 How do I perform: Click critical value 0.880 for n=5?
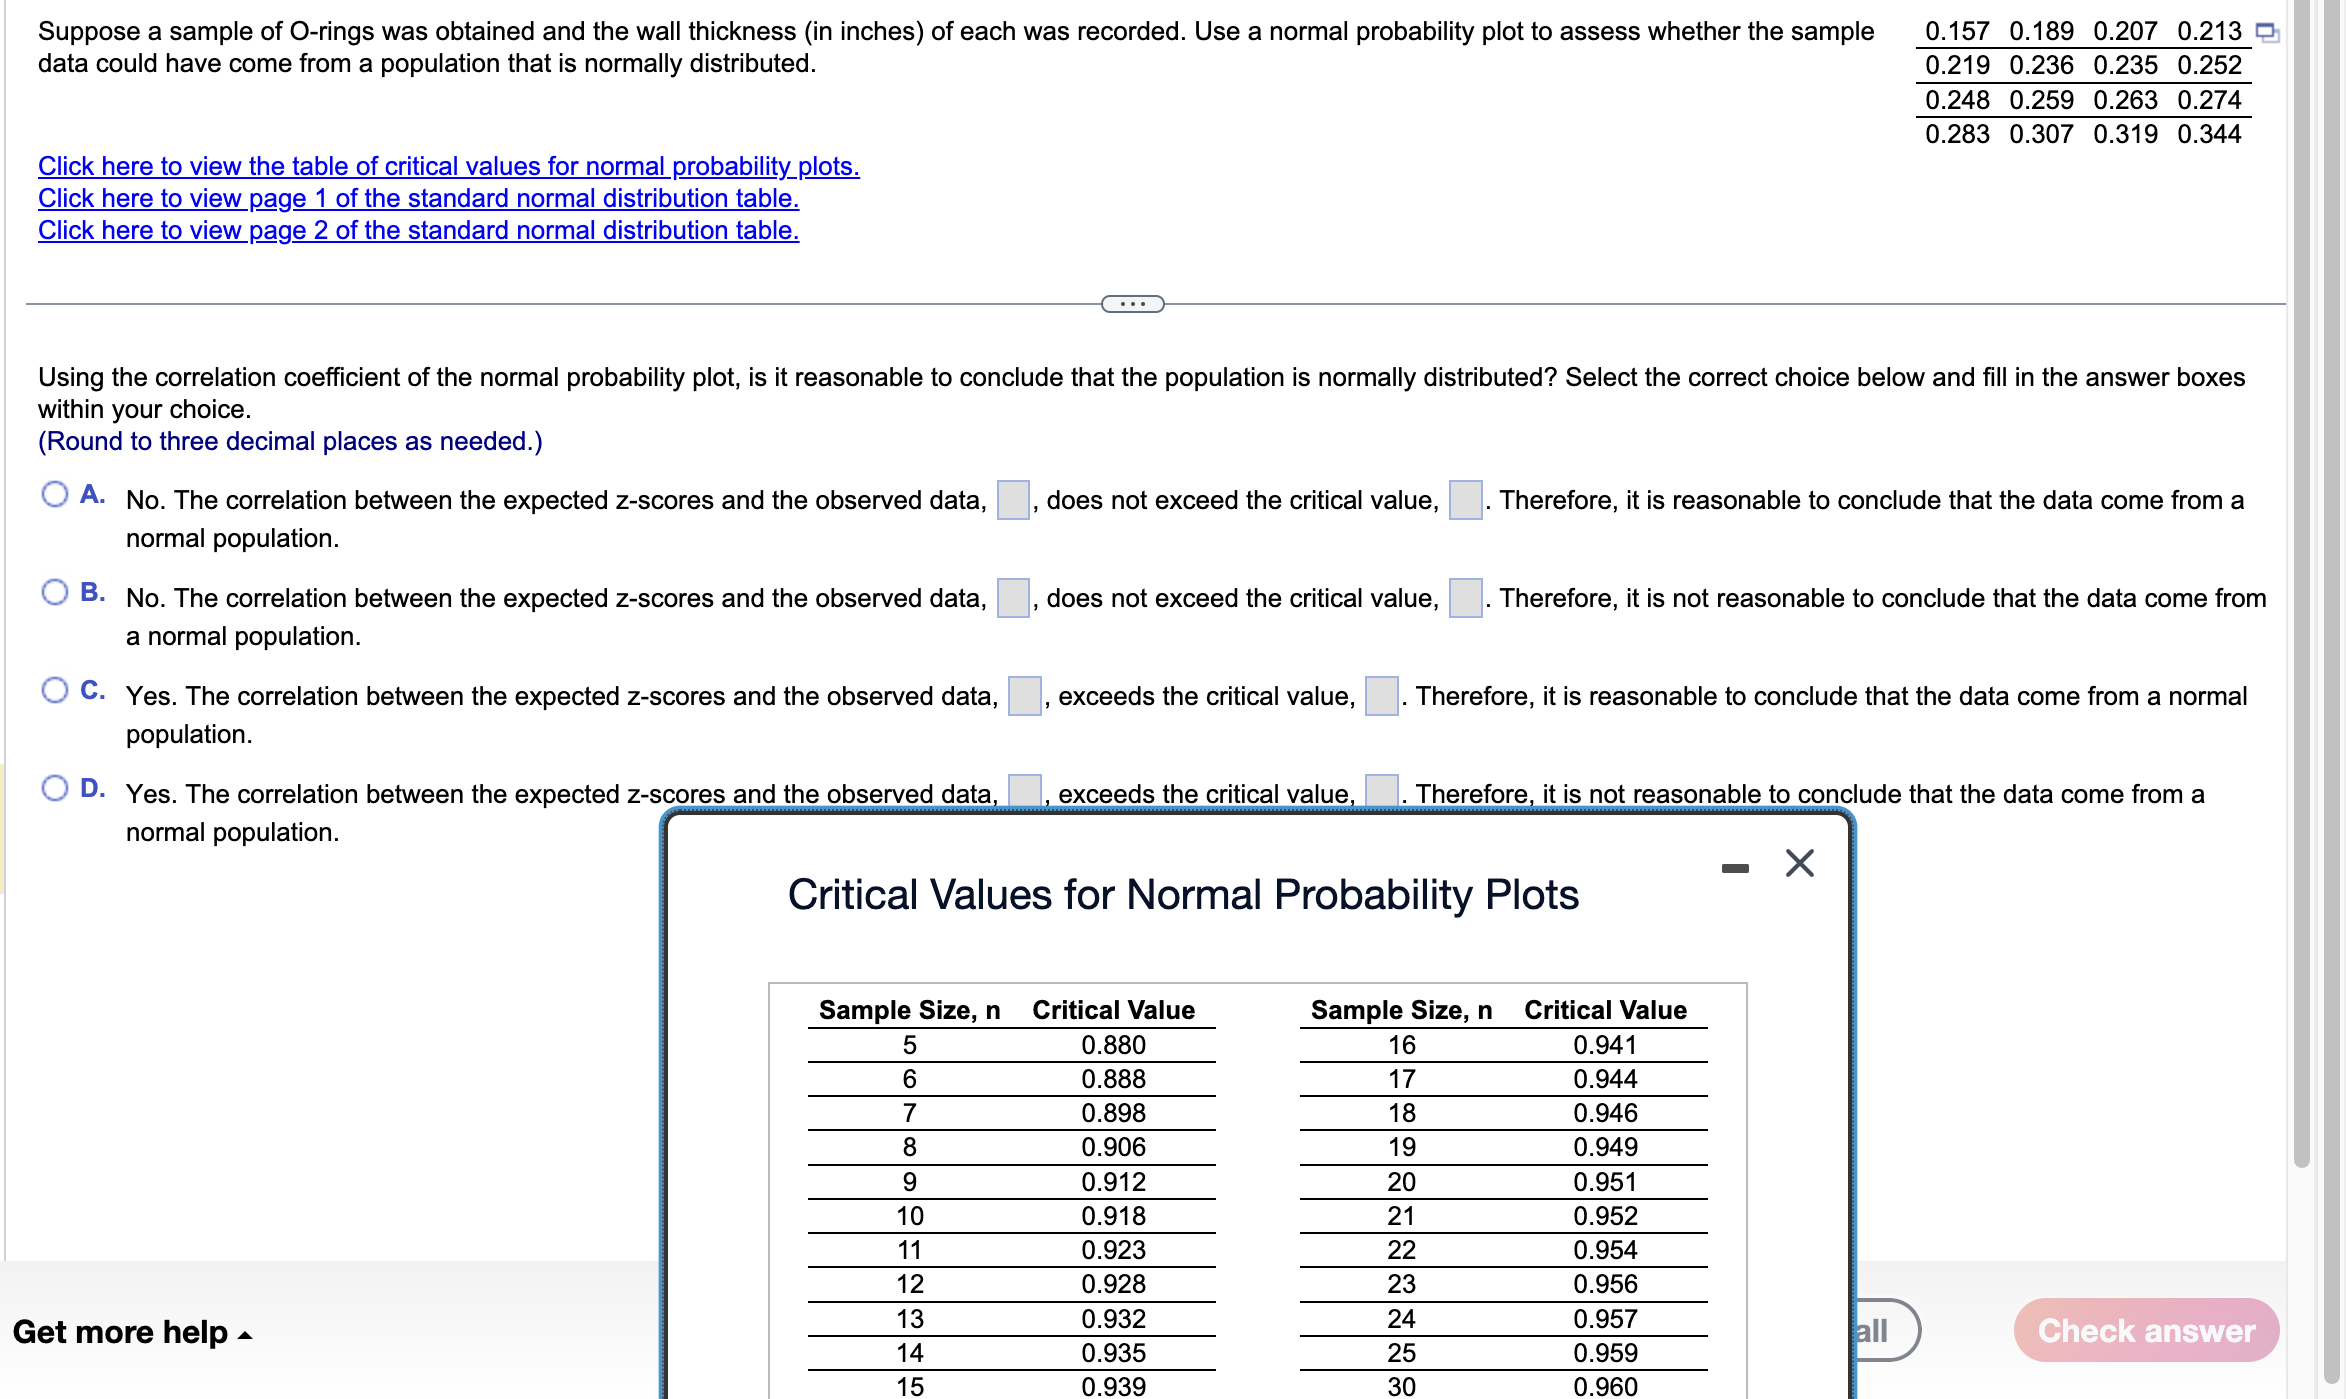[1113, 1045]
